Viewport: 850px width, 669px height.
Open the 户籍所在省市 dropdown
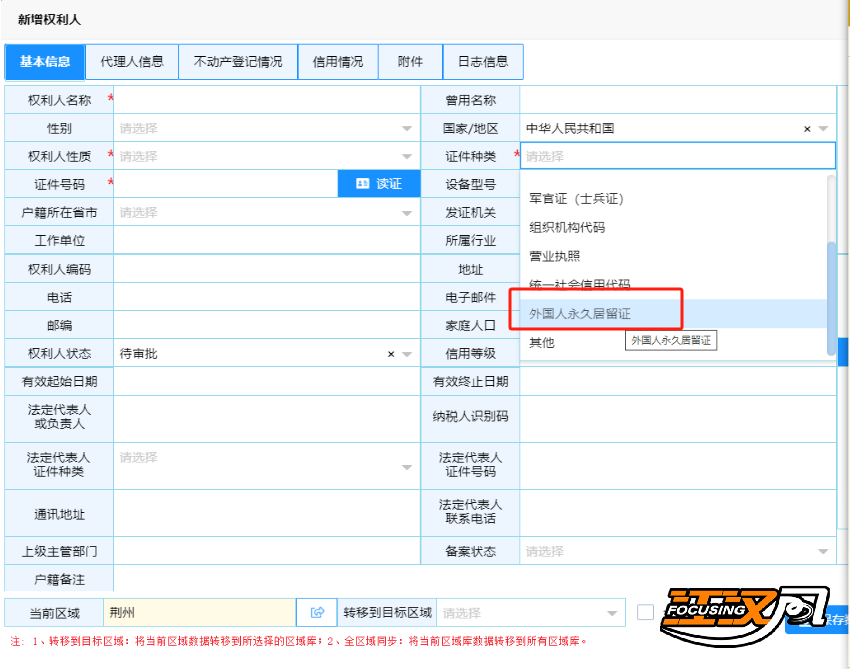tap(406, 213)
